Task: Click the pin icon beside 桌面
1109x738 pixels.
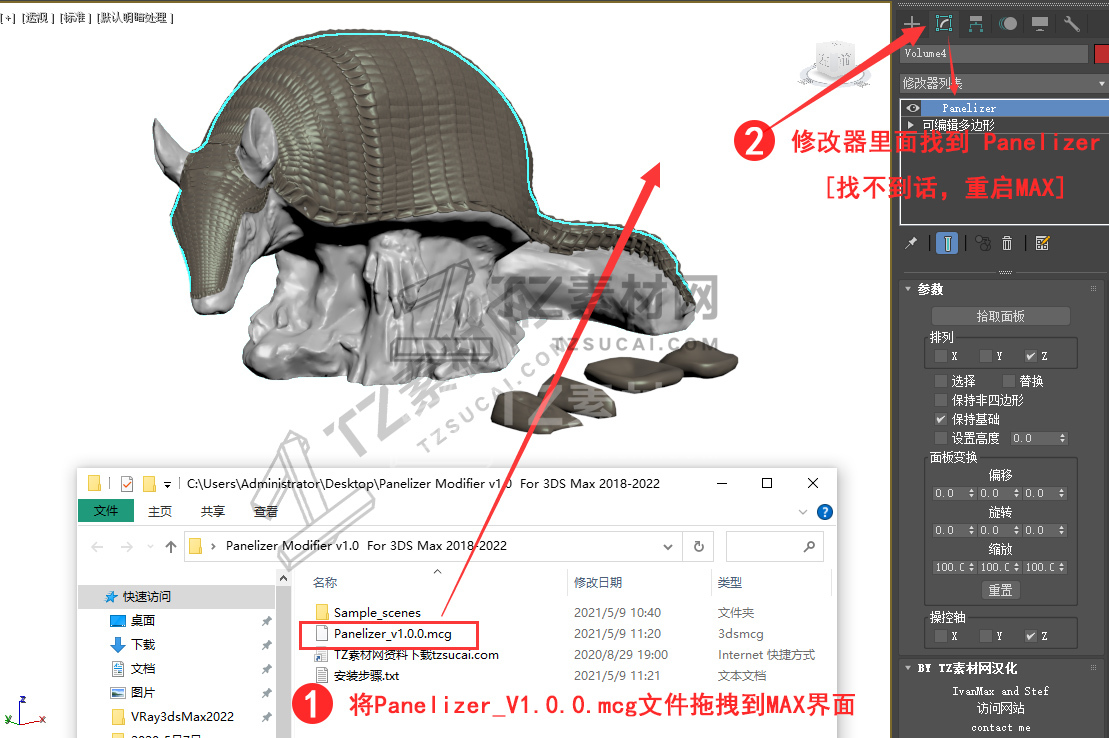Action: [267, 621]
